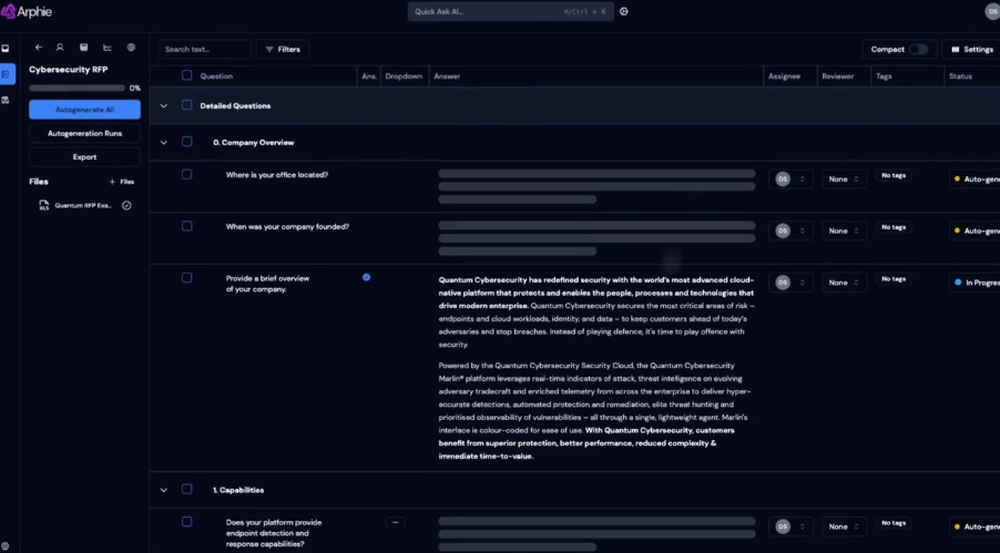
Task: Open the Filters button
Action: (283, 49)
